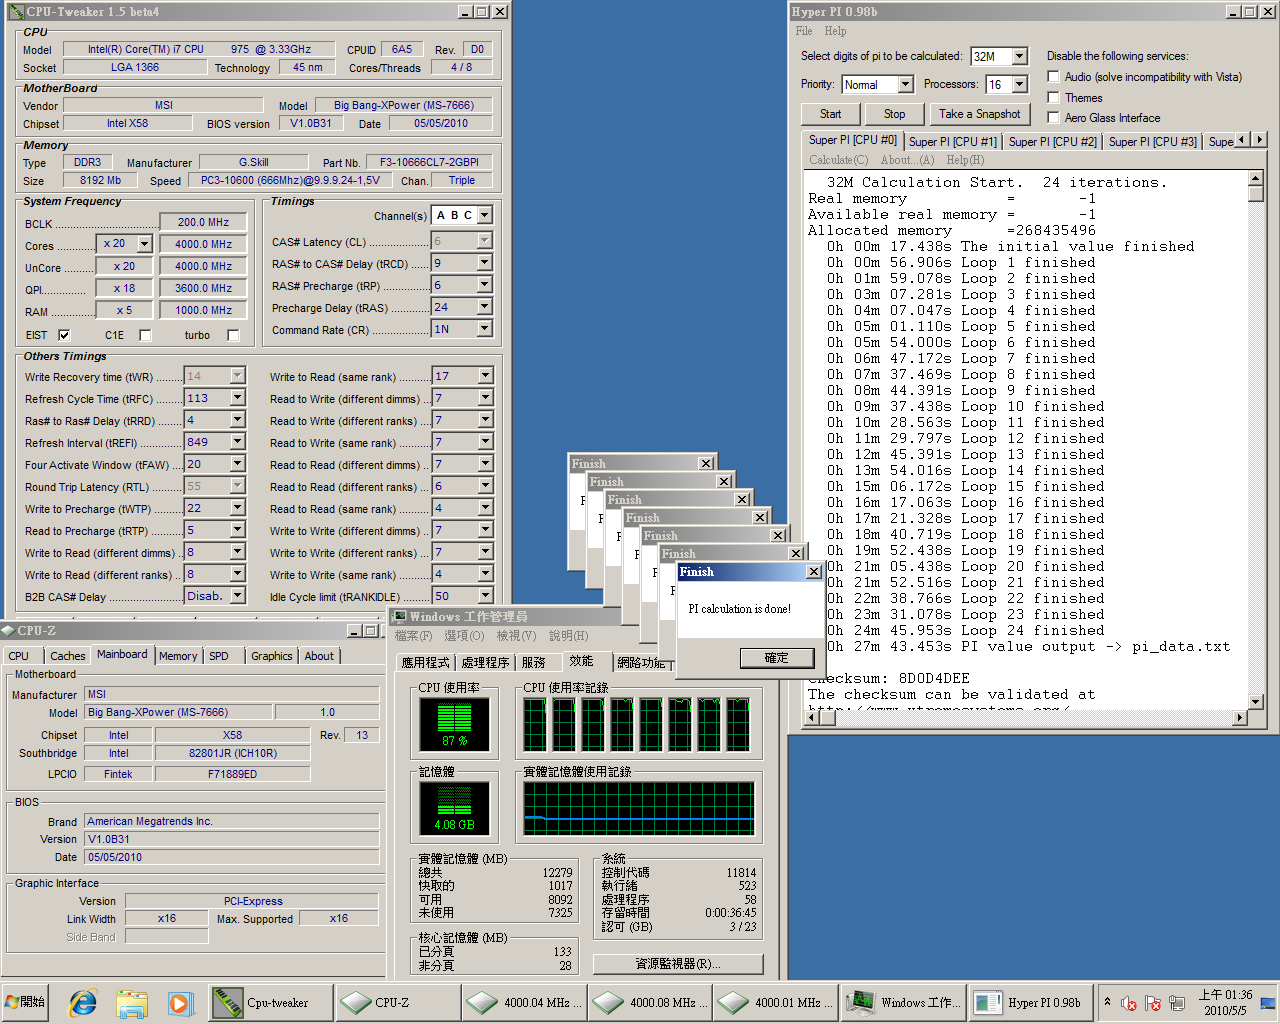Viewport: 1280px width, 1024px height.
Task: Switch to Cpu-tweaker via its taskbar button
Action: [271, 1002]
